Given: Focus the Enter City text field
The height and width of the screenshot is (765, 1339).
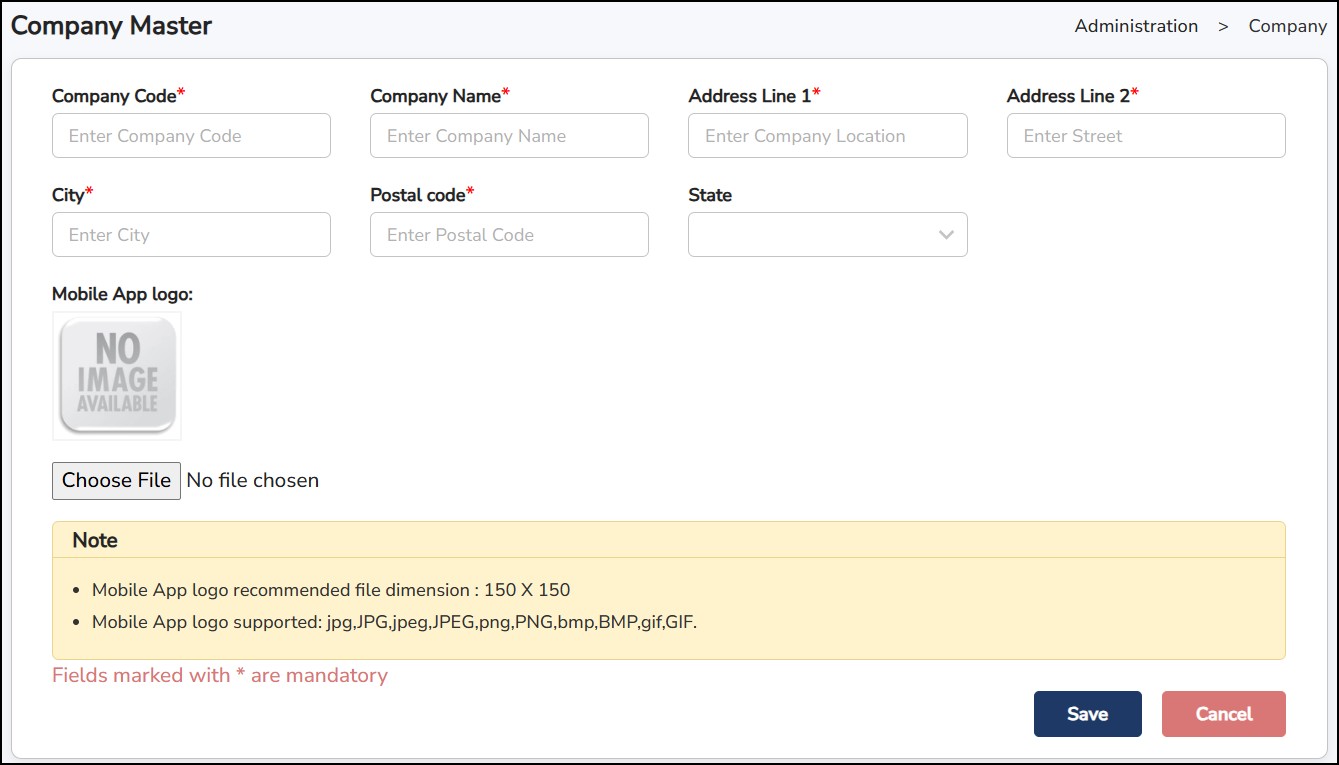Looking at the screenshot, I should (x=191, y=235).
